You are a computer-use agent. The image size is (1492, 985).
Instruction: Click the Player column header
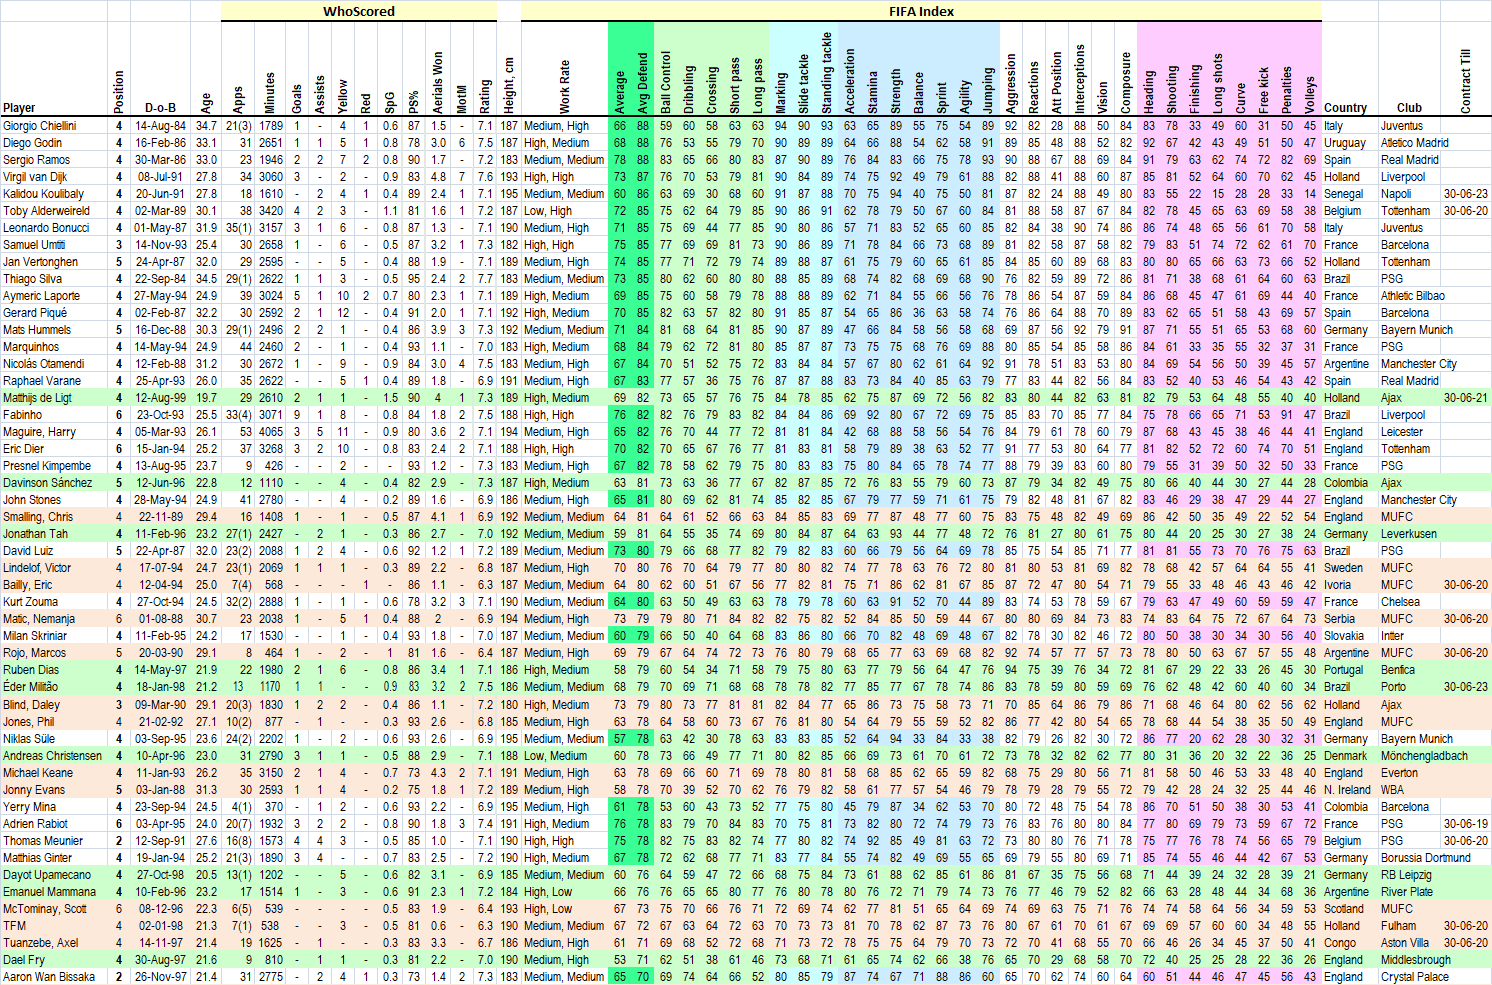[54, 68]
